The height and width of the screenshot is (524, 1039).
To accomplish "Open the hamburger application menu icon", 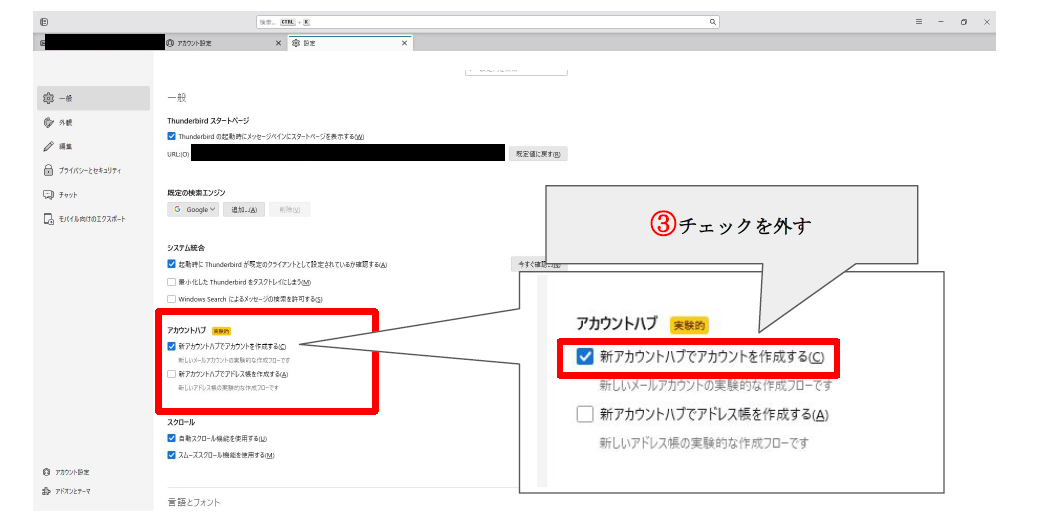I will (x=919, y=21).
